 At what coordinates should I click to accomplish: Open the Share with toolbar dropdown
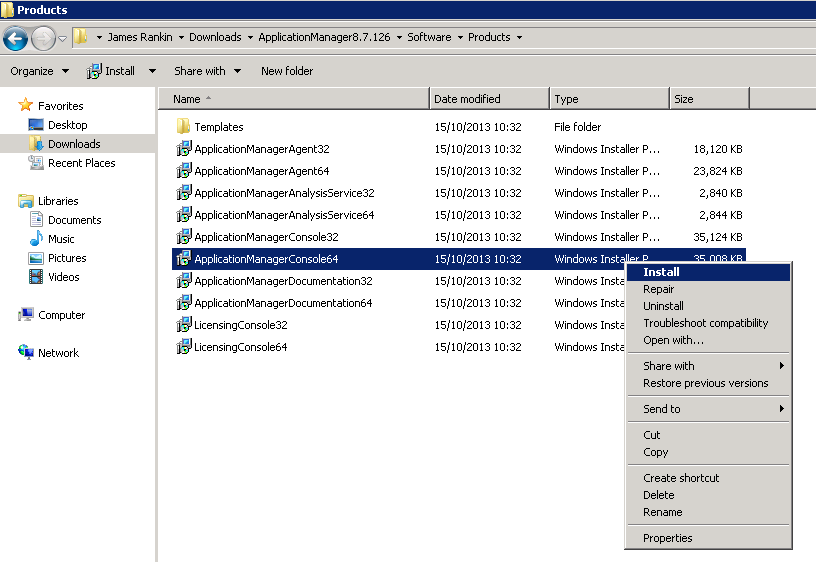tap(207, 71)
